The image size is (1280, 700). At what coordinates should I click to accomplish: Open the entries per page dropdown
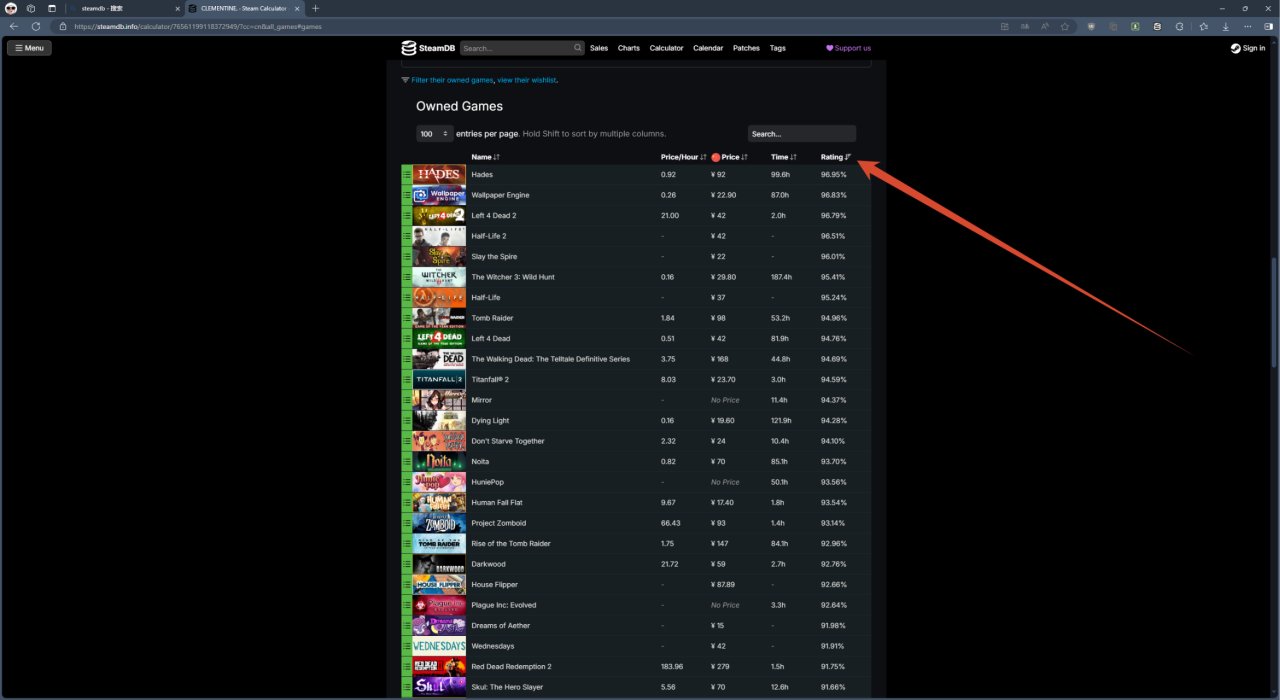pyautogui.click(x=434, y=133)
